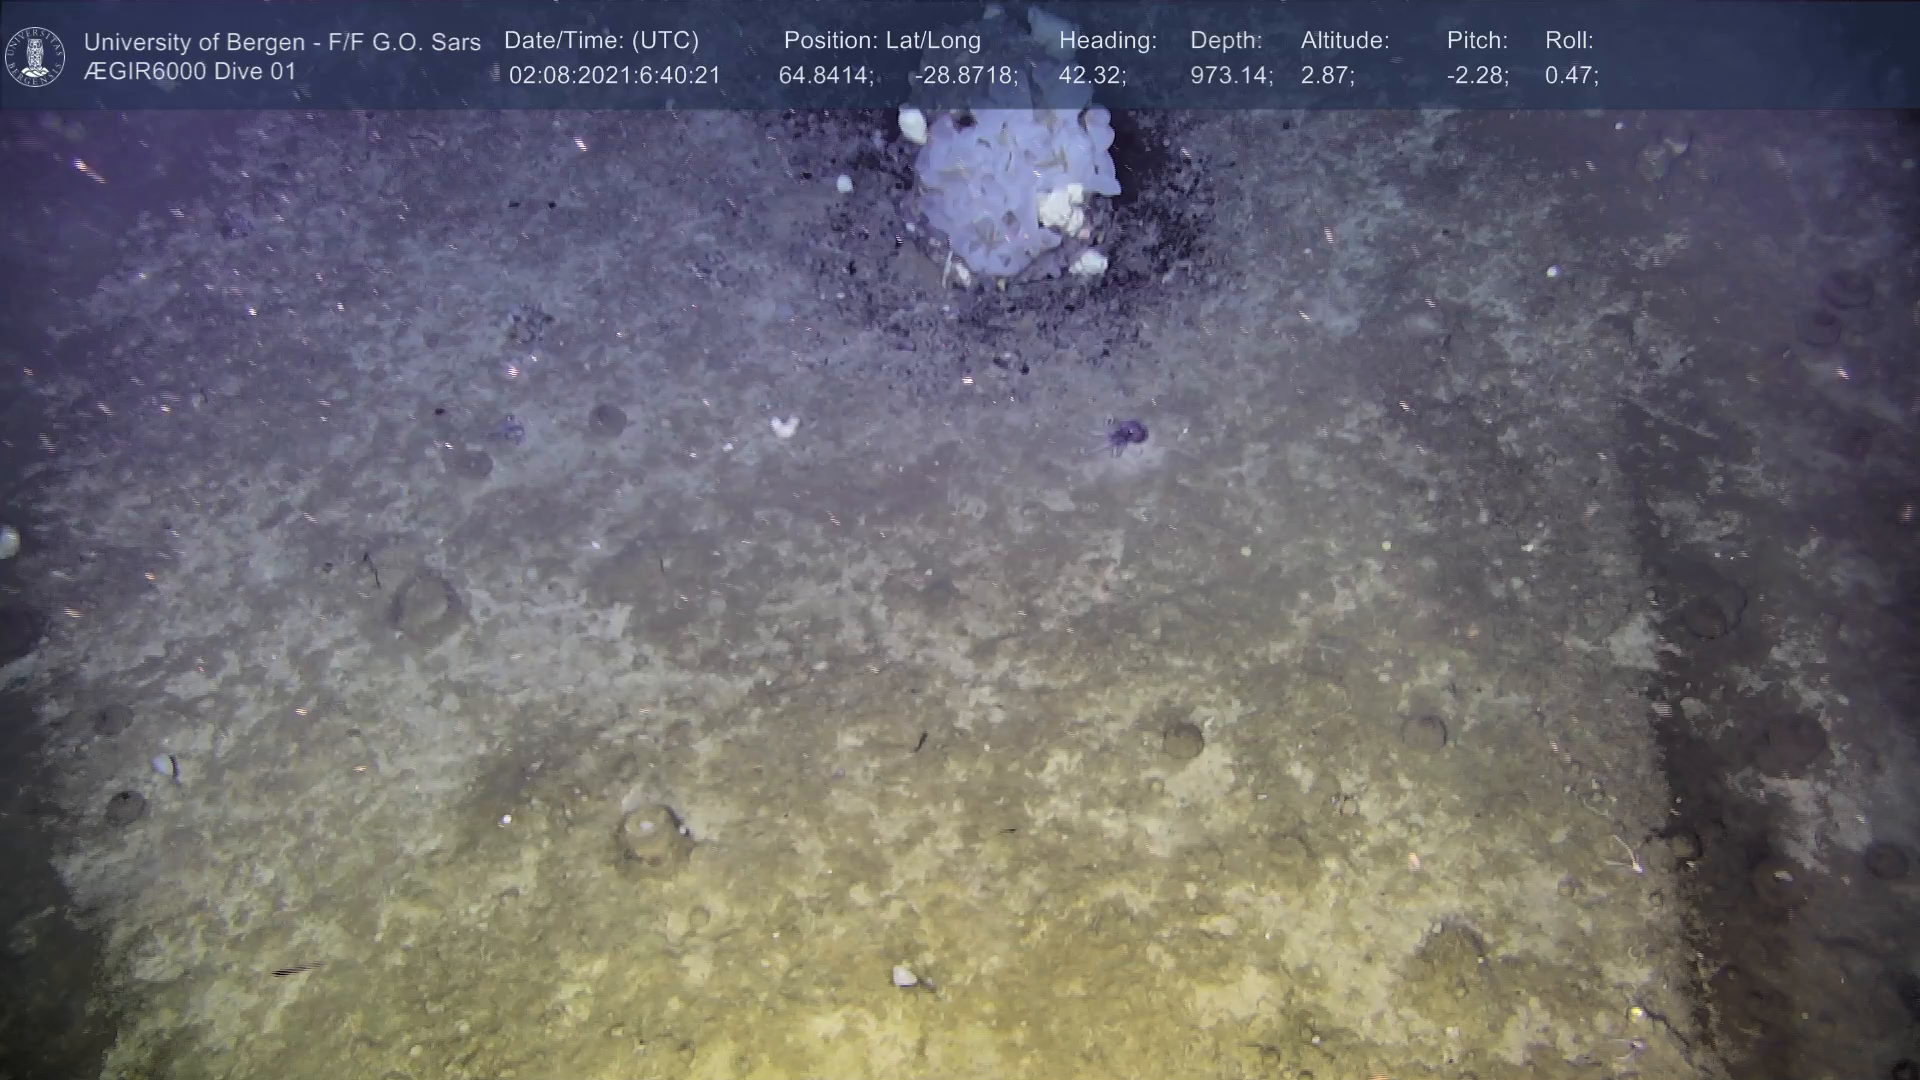Screen dimensions: 1920x1080
Task: Click the University of Bergen seal logo
Action: pos(35,56)
